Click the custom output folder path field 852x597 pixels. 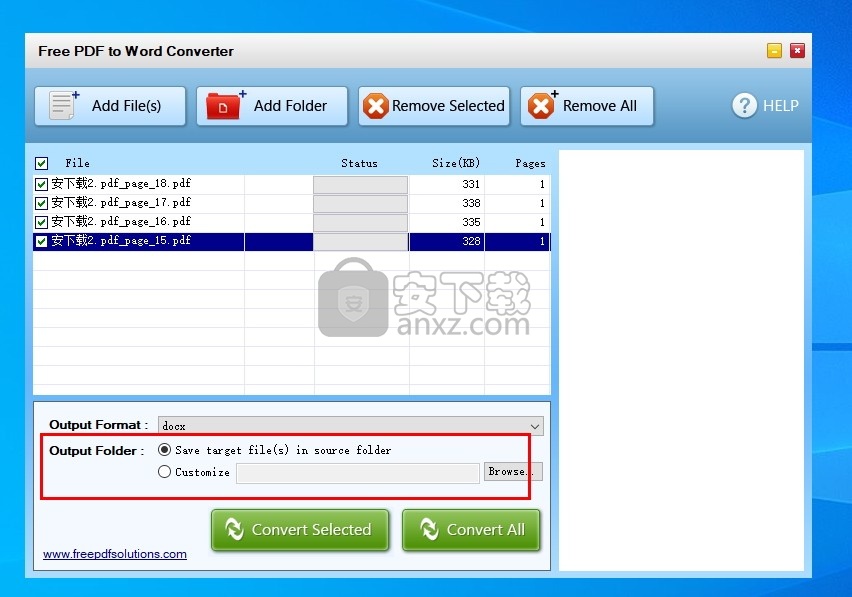coord(358,473)
